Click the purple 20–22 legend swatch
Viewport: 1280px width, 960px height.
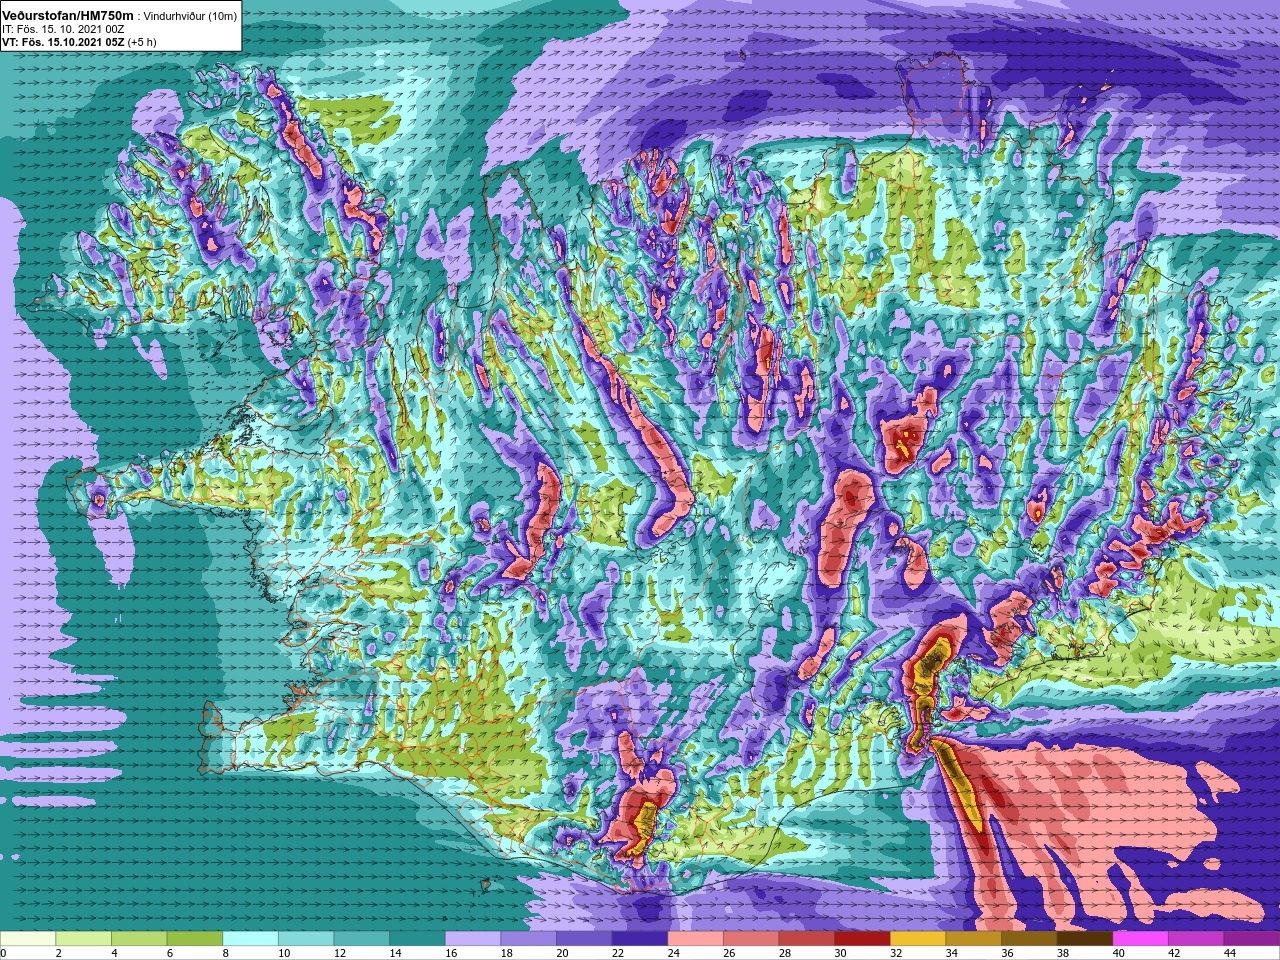[x=584, y=939]
